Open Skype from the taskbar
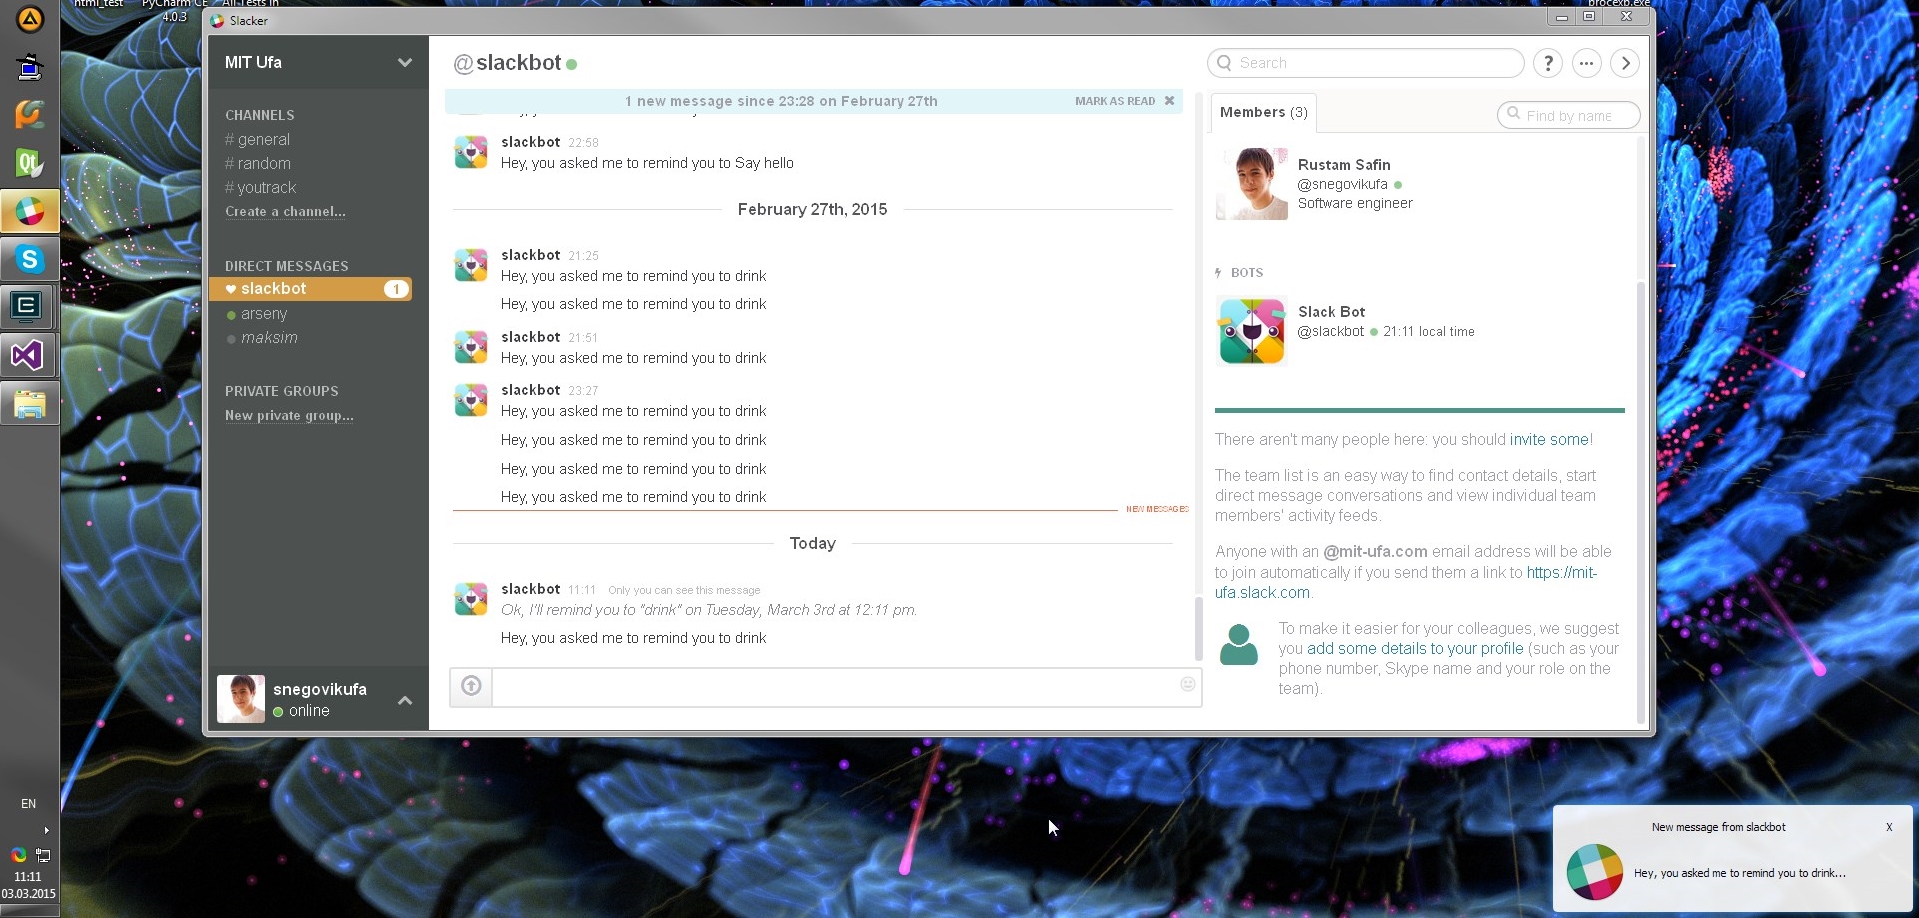Viewport: 1919px width, 918px height. (29, 260)
